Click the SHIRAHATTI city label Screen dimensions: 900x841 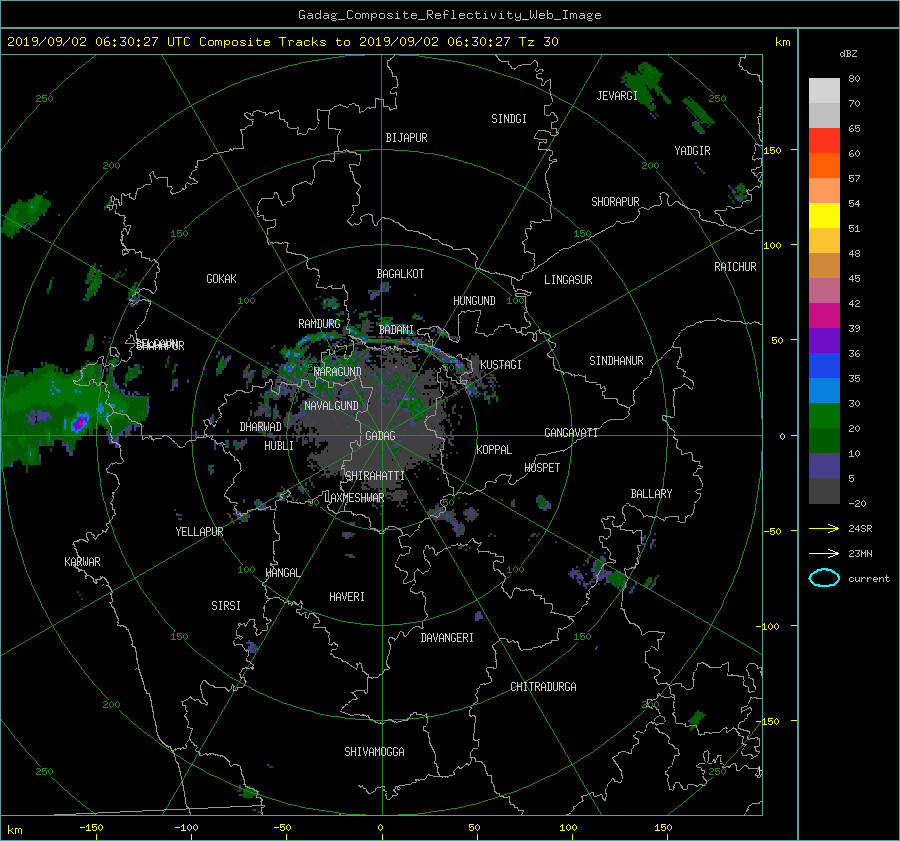point(375,476)
